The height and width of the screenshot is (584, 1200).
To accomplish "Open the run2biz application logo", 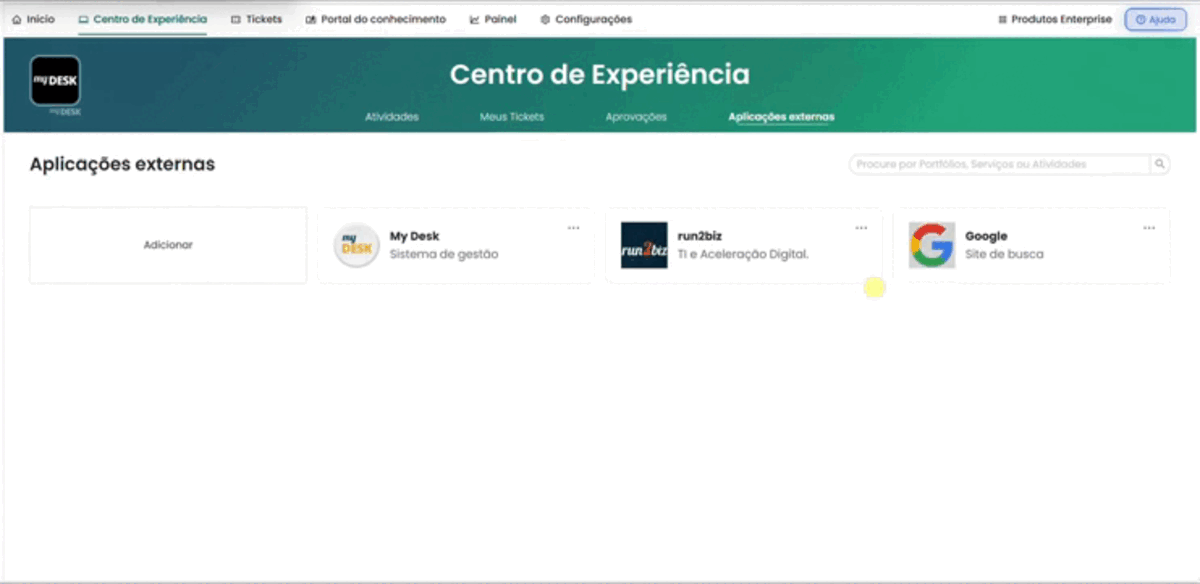I will click(x=644, y=245).
